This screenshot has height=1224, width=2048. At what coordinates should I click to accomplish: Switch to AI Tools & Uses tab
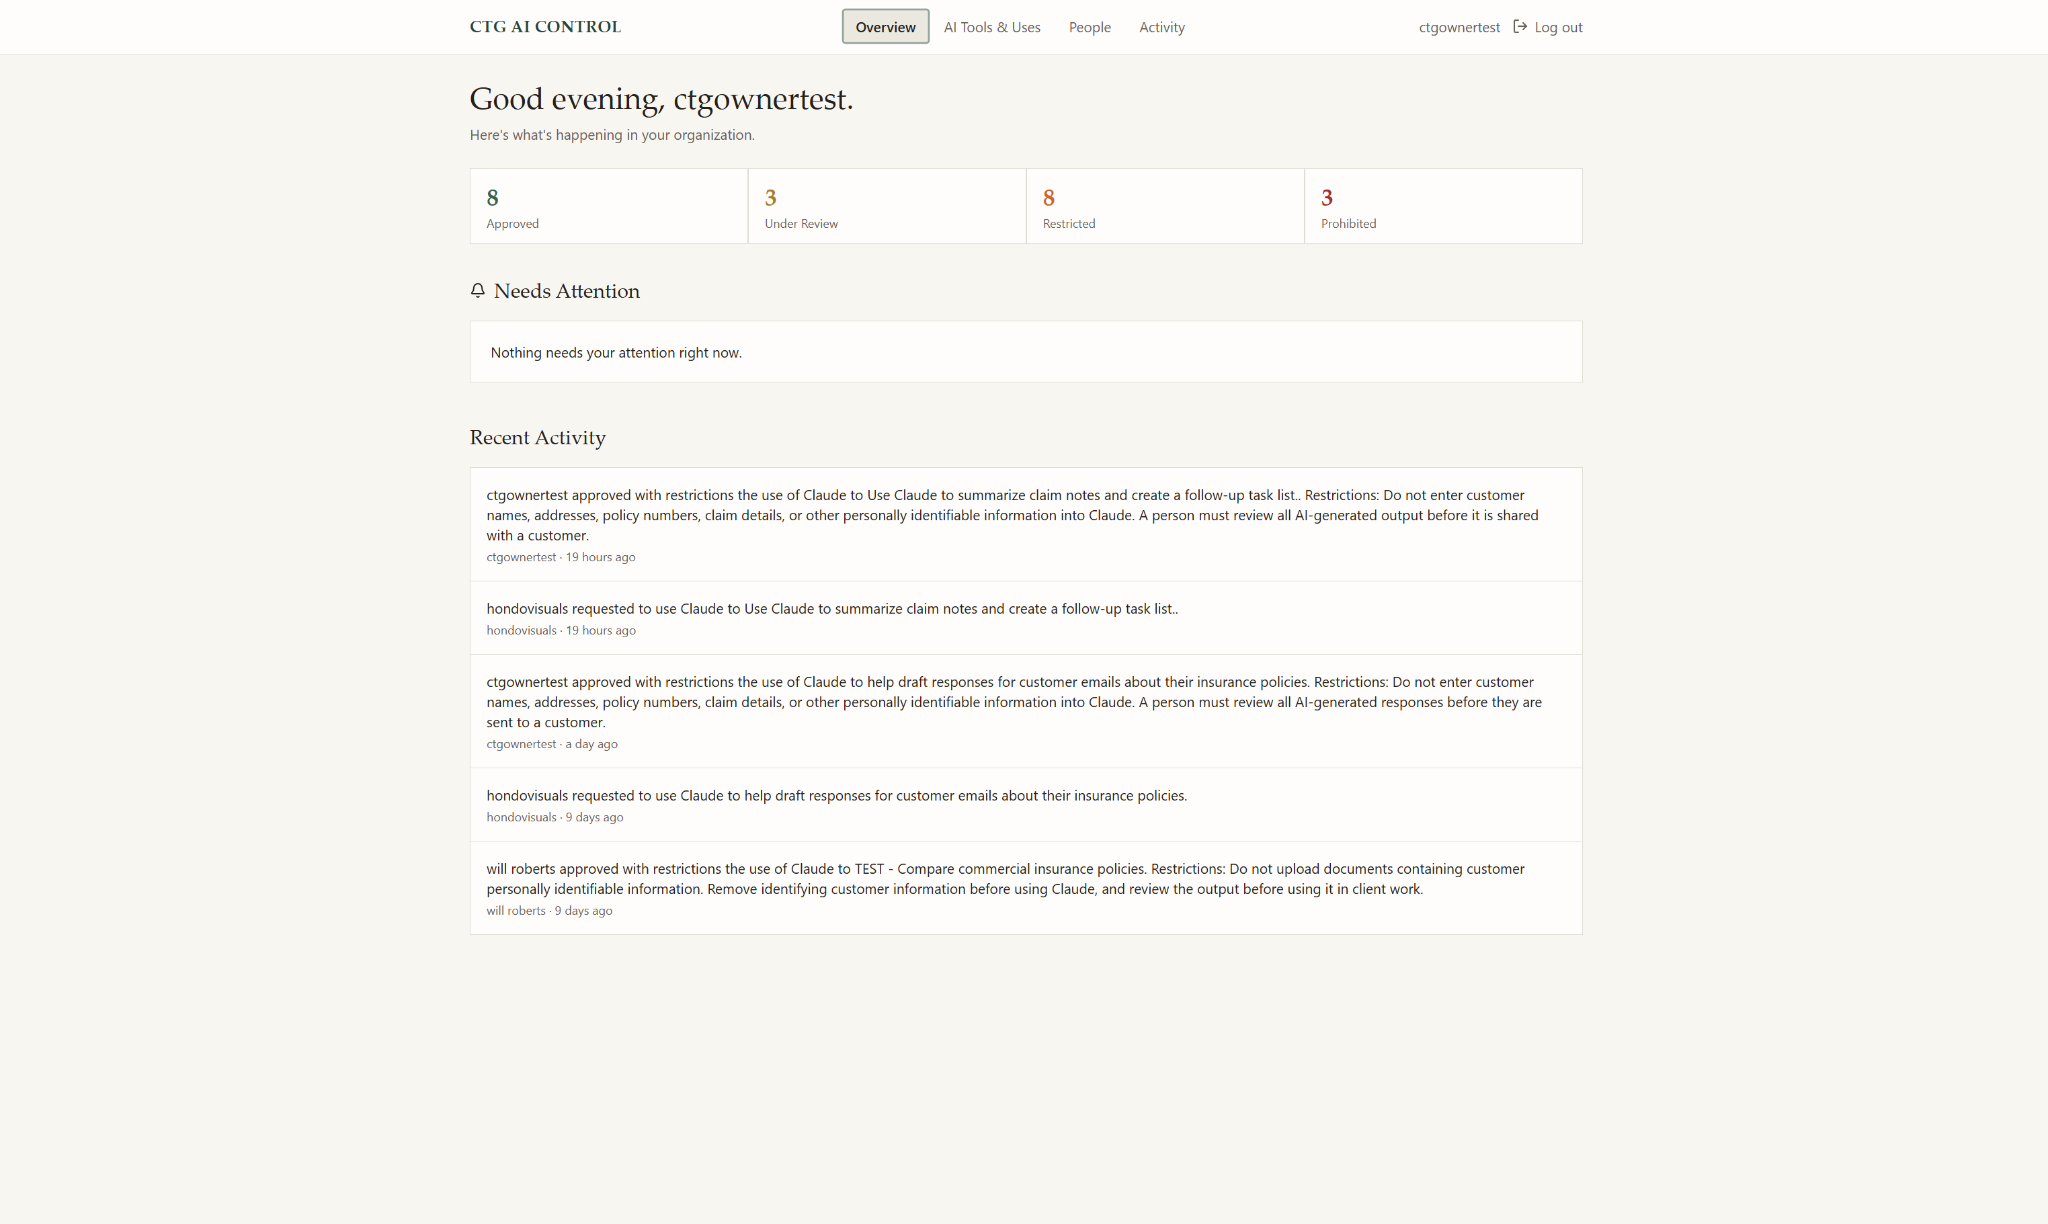click(x=992, y=27)
